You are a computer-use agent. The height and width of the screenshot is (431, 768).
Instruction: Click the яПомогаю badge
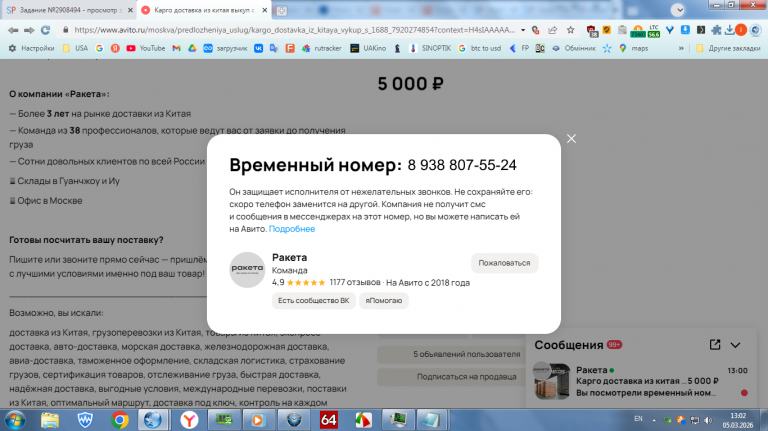[384, 300]
